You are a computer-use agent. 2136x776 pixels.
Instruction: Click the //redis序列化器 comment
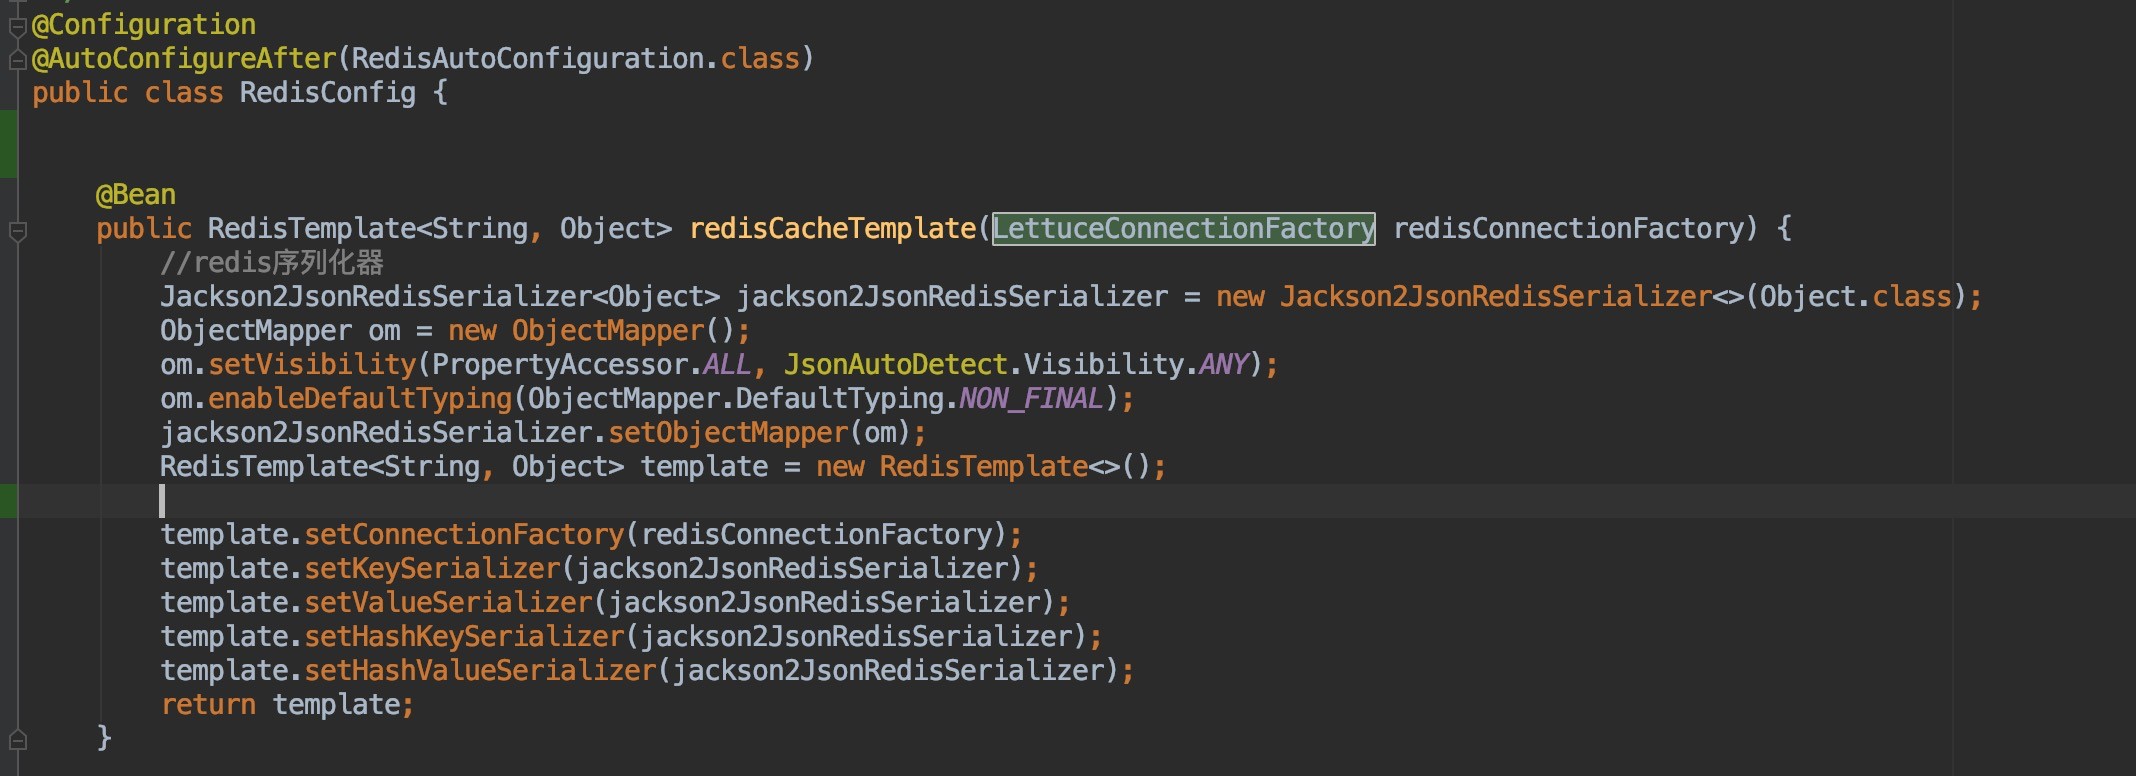pyautogui.click(x=272, y=263)
